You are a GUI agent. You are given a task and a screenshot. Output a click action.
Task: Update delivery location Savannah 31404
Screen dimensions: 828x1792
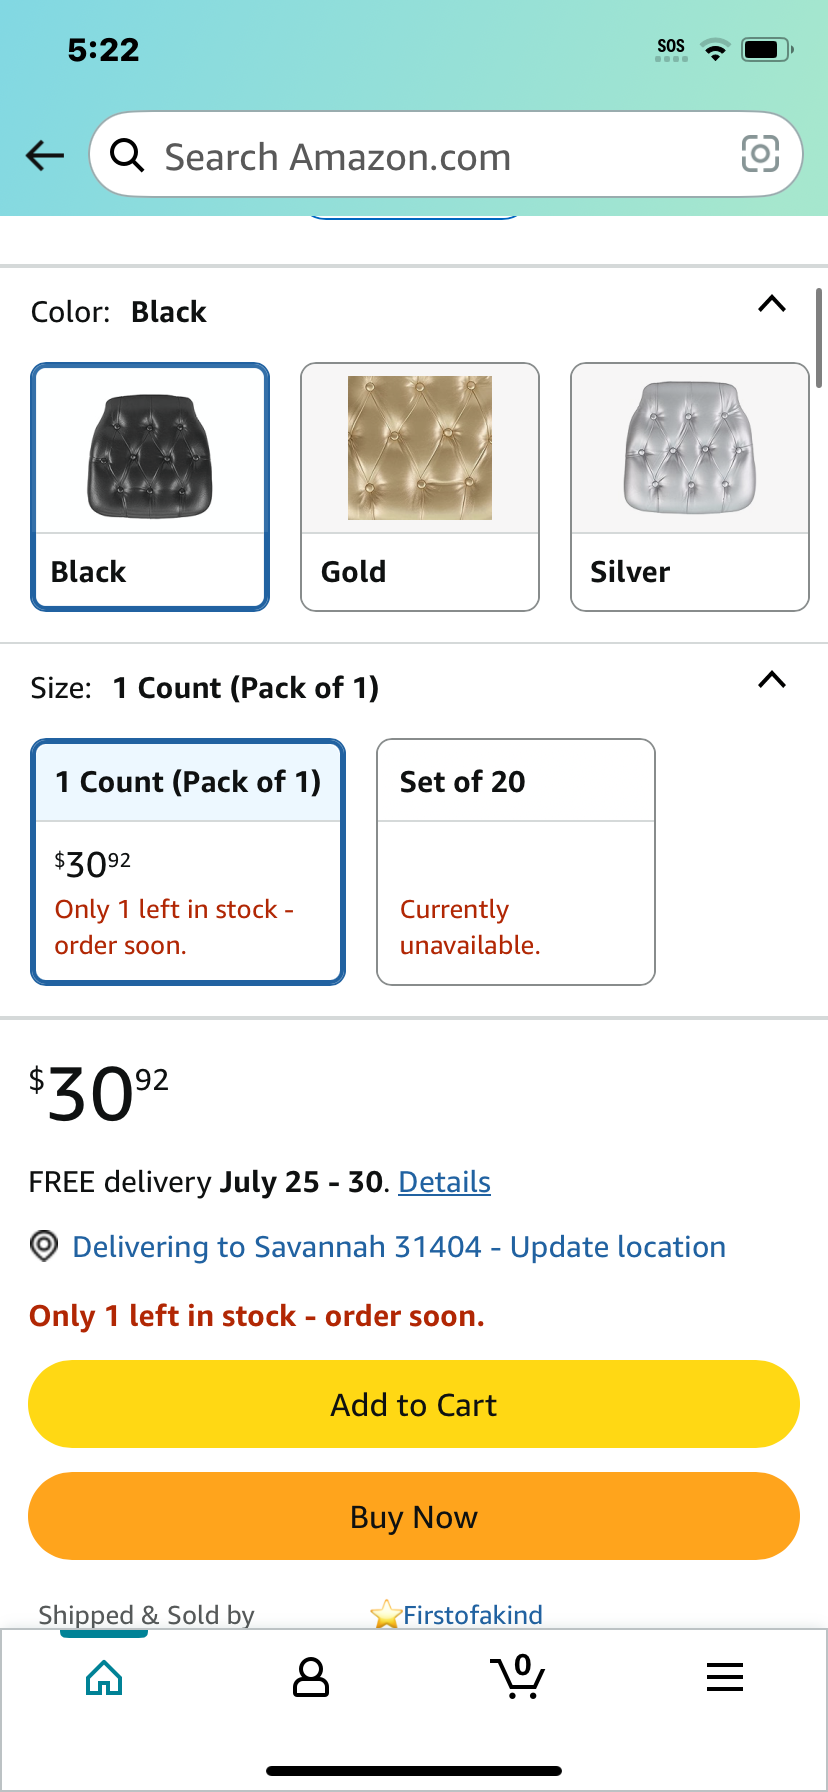(x=399, y=1247)
